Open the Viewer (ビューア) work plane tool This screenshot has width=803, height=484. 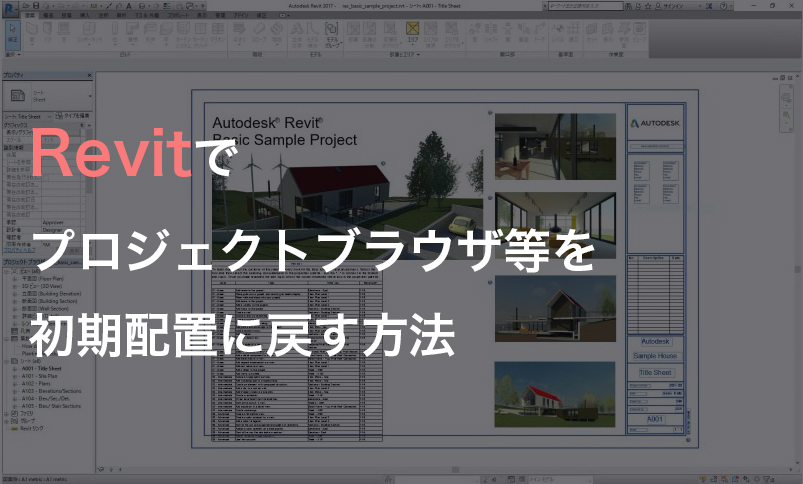[640, 33]
